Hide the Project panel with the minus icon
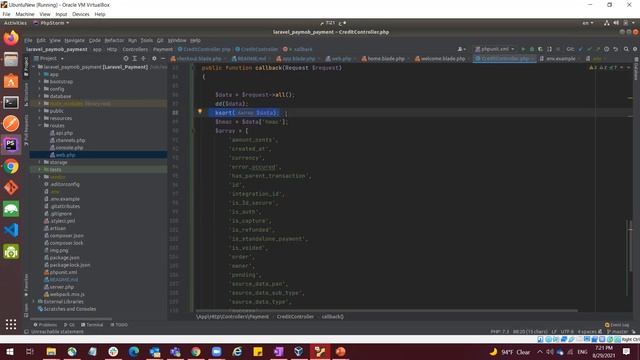The image size is (640, 360). pos(162,58)
